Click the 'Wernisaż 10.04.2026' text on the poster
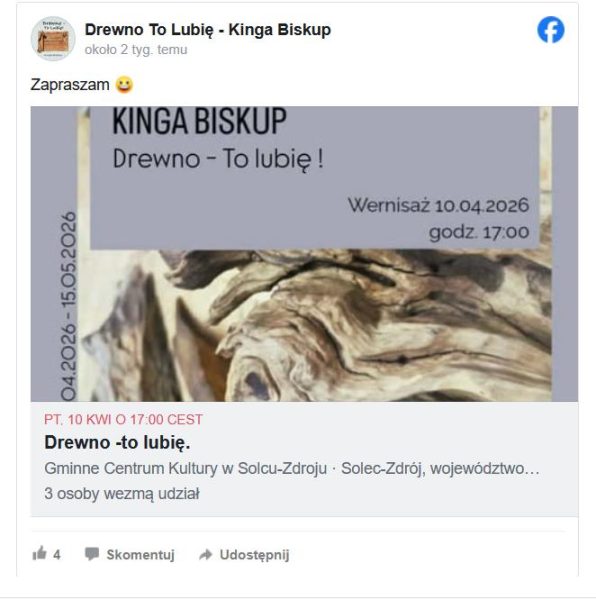This screenshot has width=596, height=600. coord(438,205)
